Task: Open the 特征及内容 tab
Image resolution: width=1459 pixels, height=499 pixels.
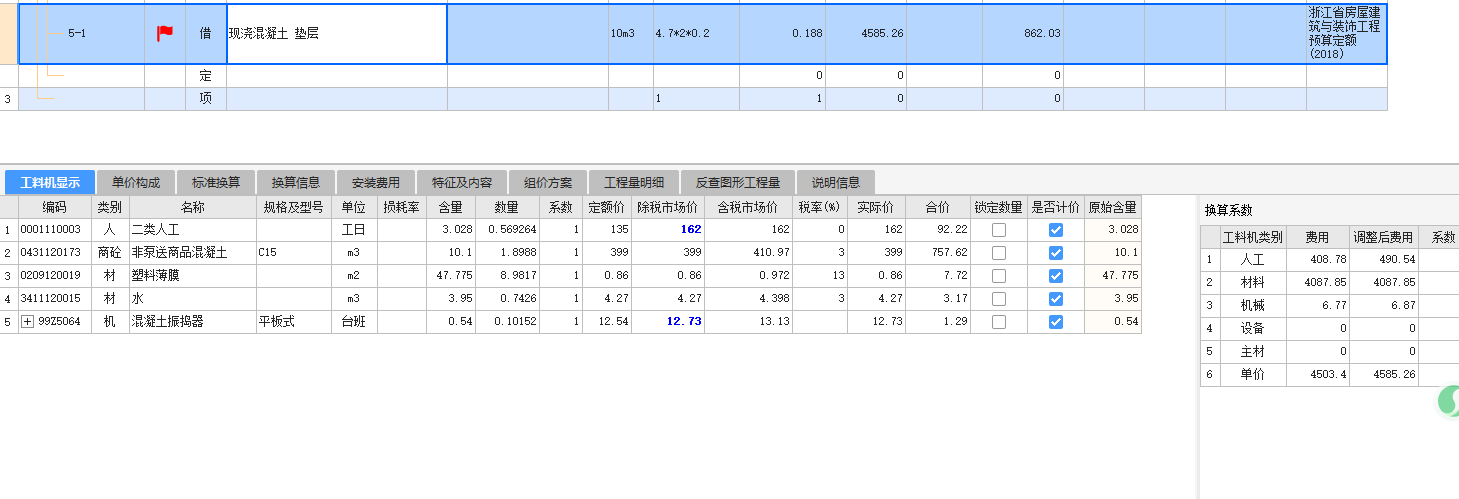Action: click(462, 182)
